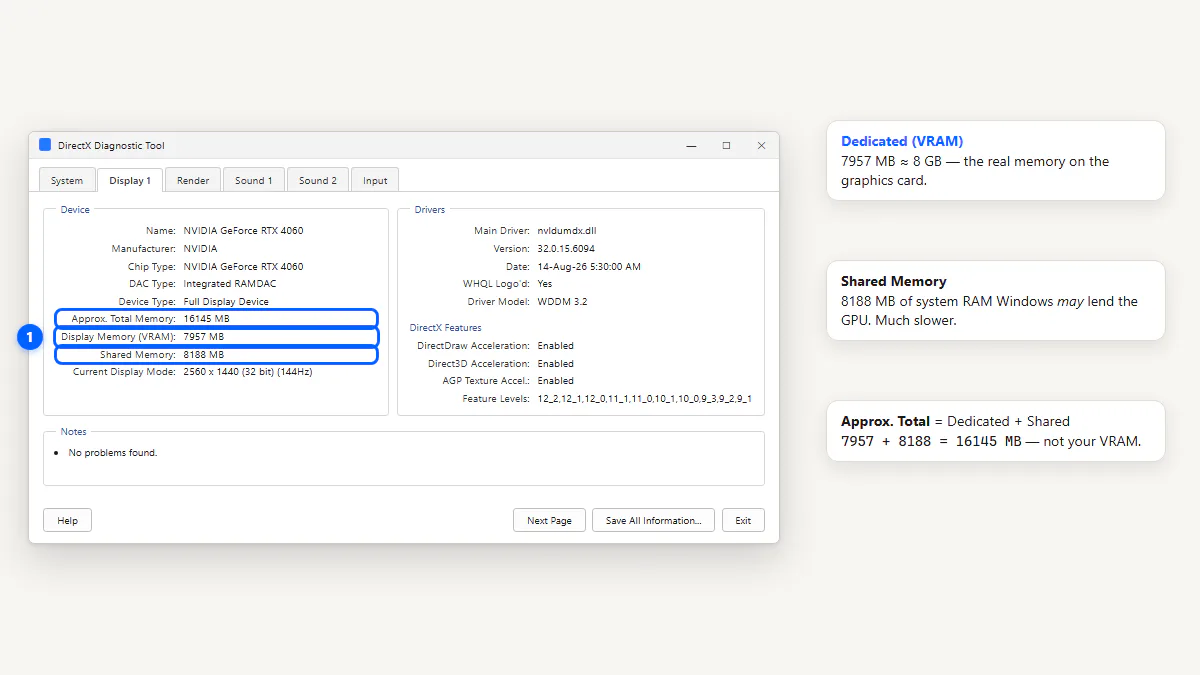Click Save All Information button

653,520
